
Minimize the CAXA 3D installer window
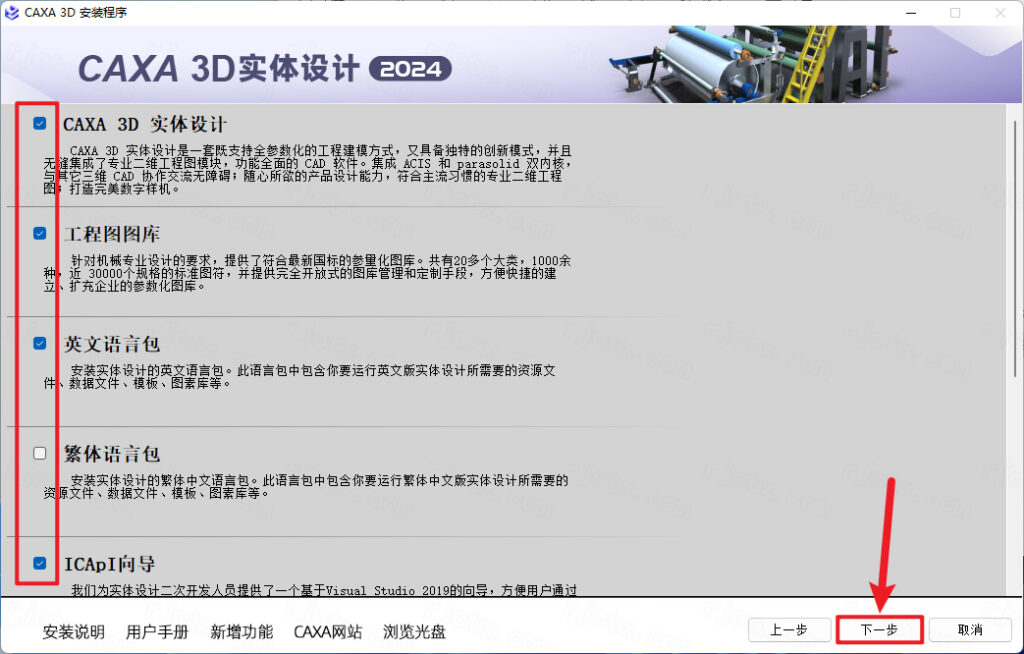910,13
